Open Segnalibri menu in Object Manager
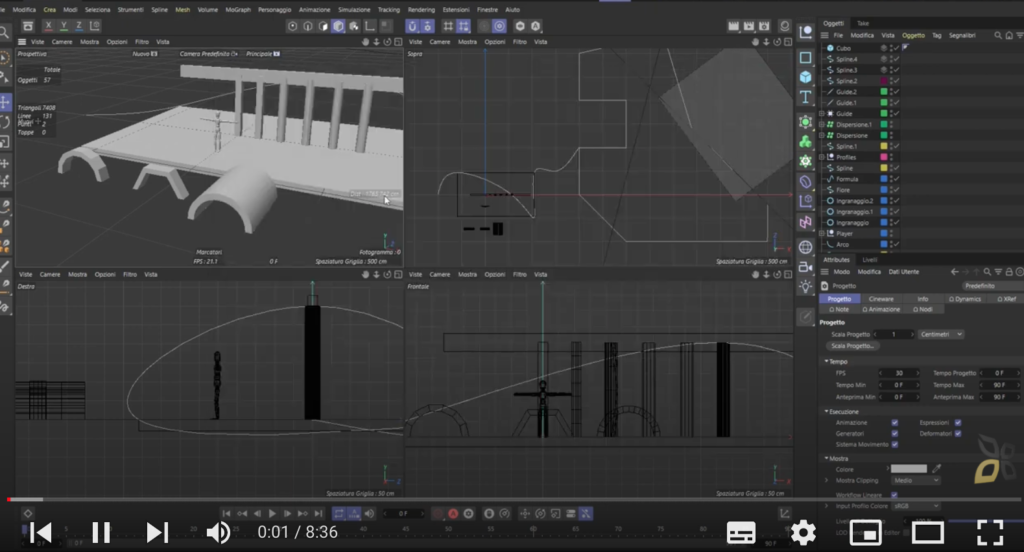1024x552 pixels. (962, 35)
